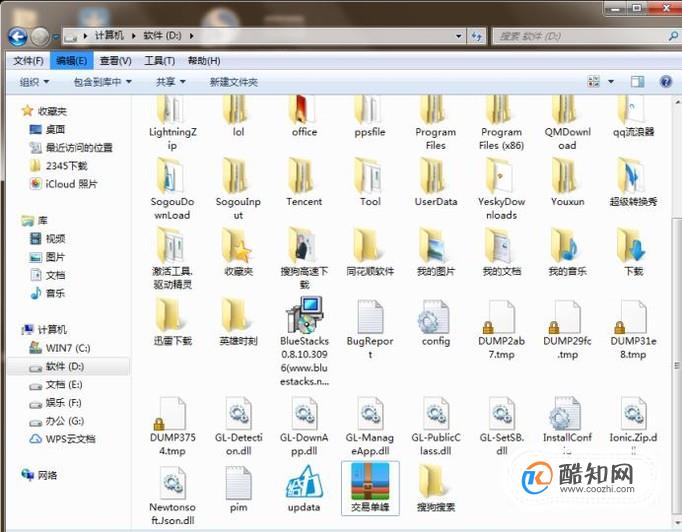Open the 工具(T) menu
The height and width of the screenshot is (532, 682).
point(160,61)
